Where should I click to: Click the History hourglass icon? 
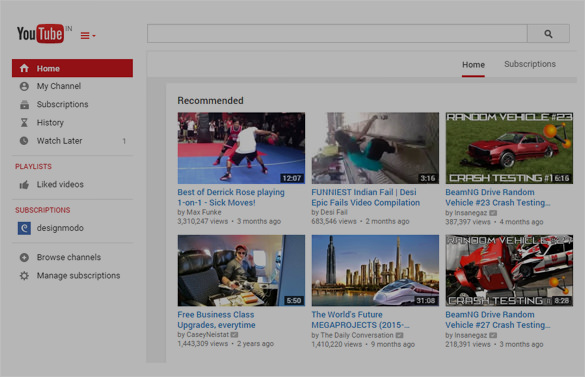tap(24, 122)
